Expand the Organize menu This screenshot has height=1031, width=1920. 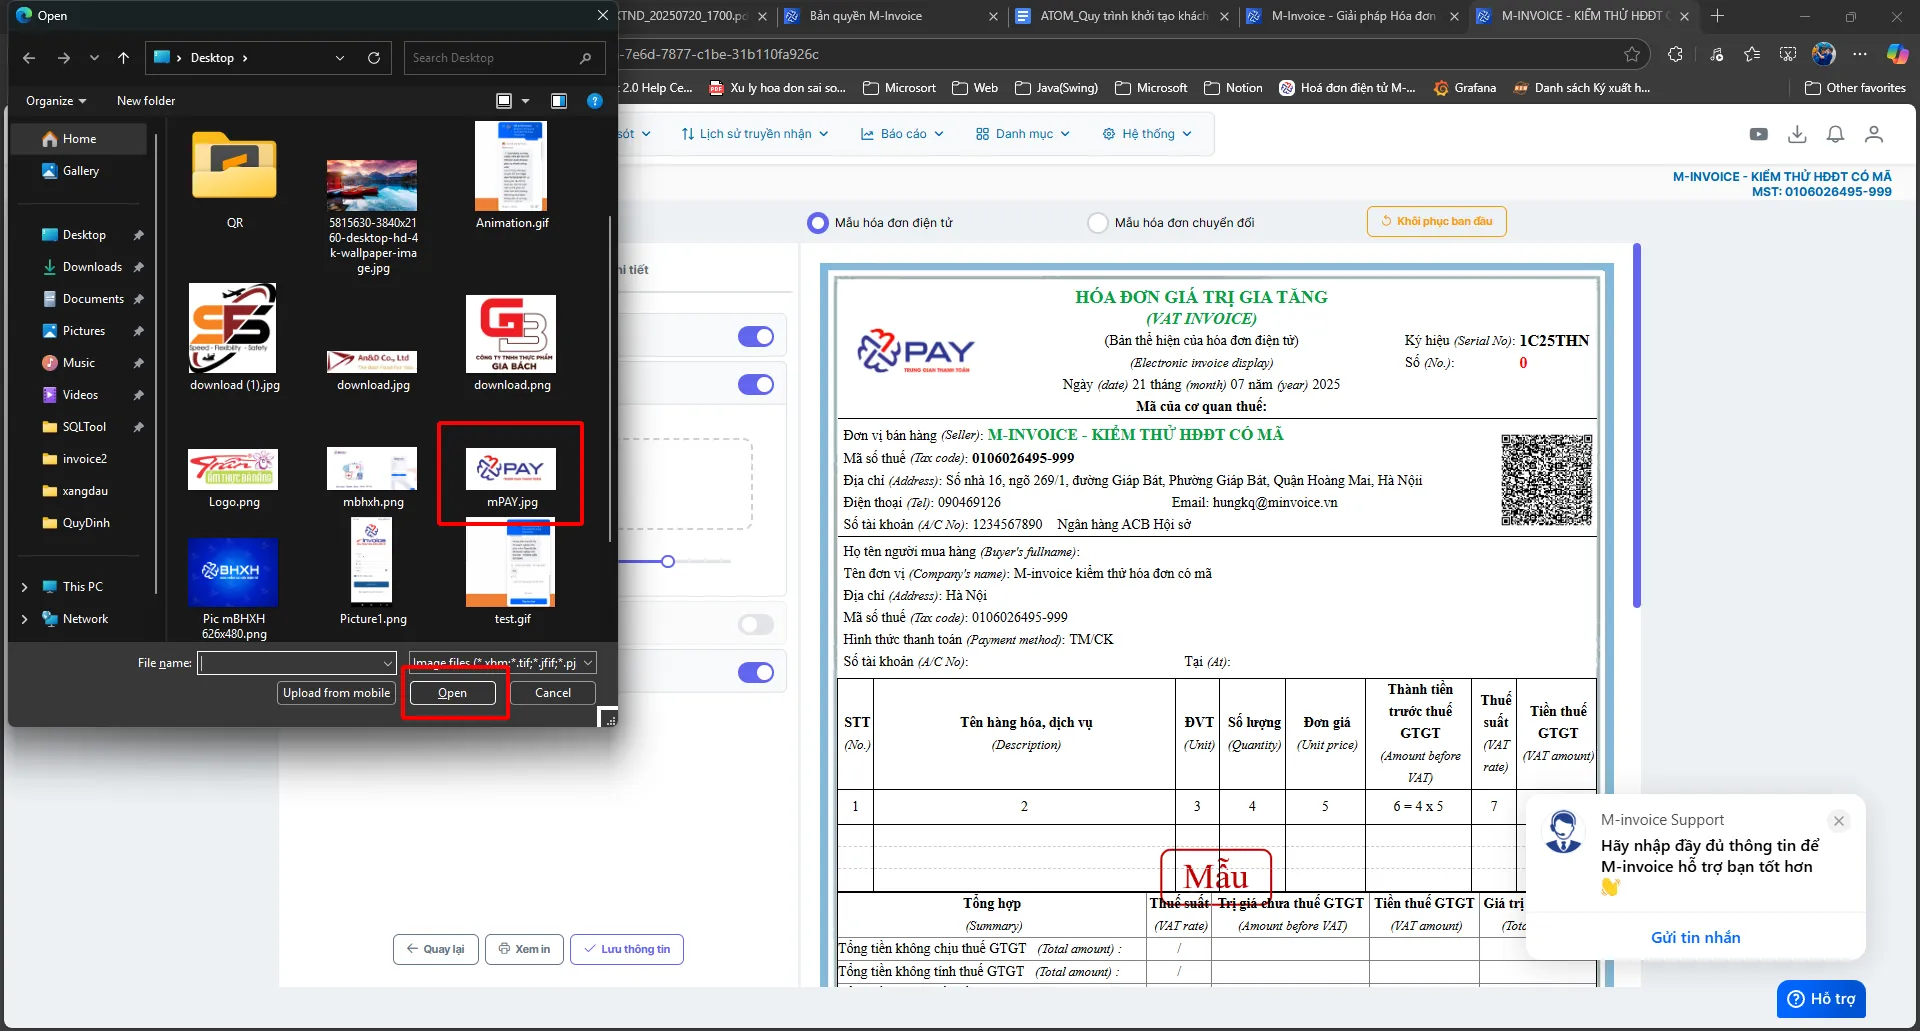(x=56, y=101)
